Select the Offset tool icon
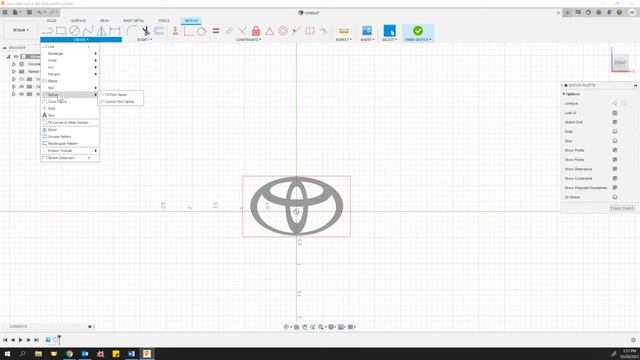Screen dimensions: 640x360 click(159, 31)
